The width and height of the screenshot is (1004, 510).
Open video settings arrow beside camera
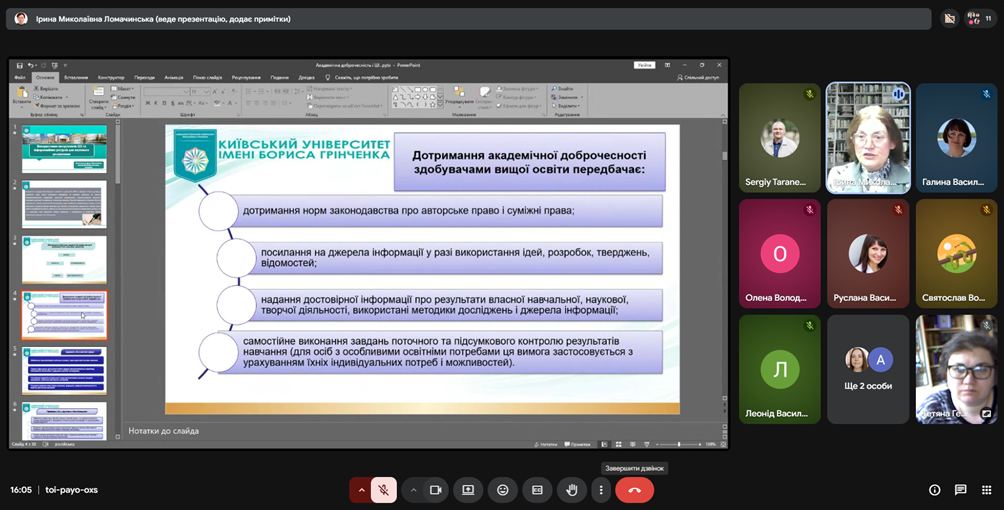tap(413, 490)
